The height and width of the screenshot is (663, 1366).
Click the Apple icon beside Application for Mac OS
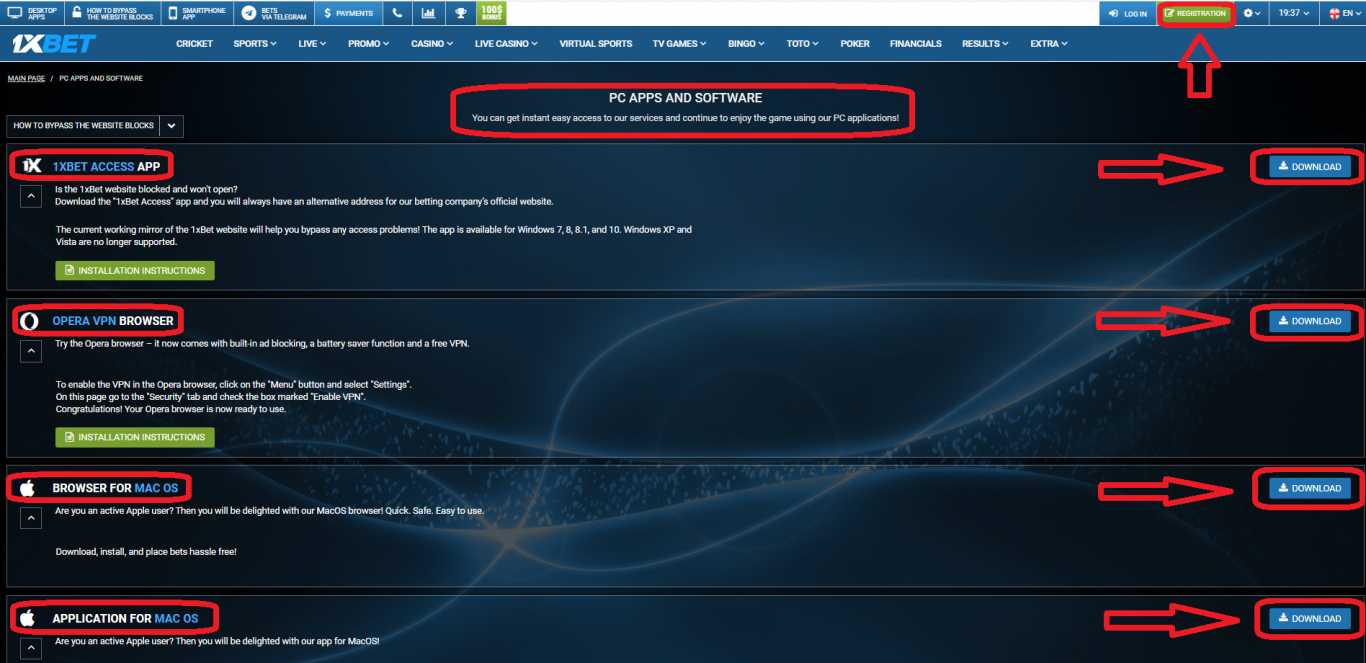(28, 618)
